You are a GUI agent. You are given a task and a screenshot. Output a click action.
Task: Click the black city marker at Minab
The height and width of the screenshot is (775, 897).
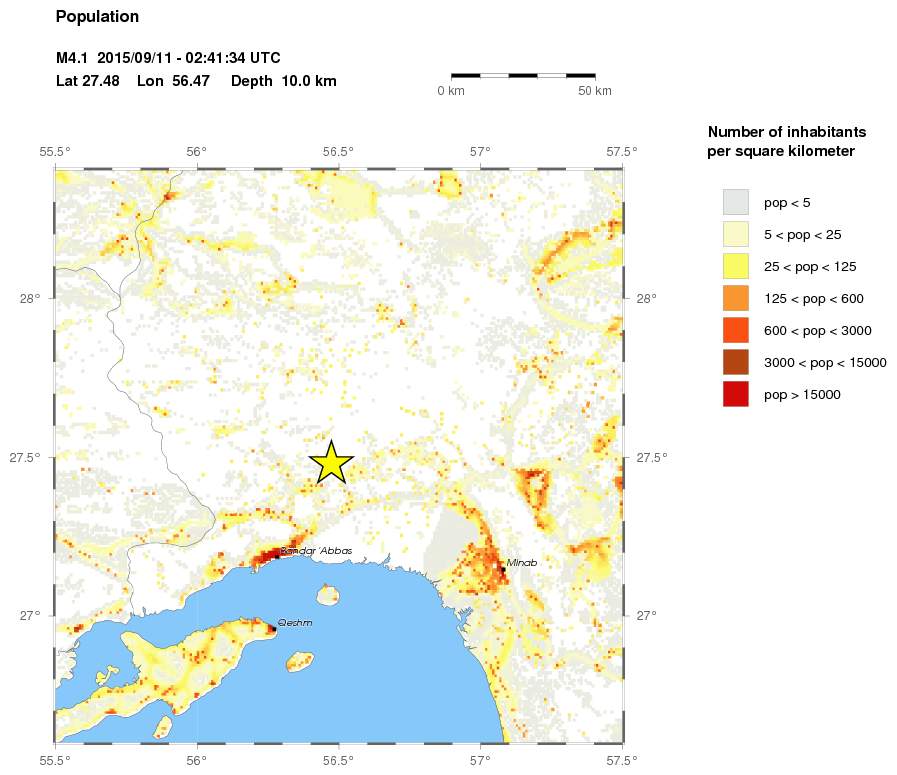coord(503,569)
